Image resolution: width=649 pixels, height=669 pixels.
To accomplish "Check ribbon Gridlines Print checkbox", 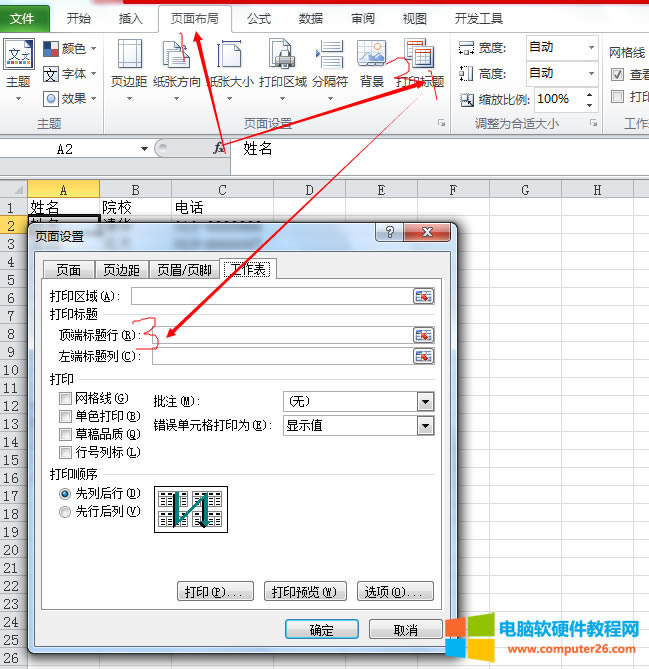I will (617, 96).
